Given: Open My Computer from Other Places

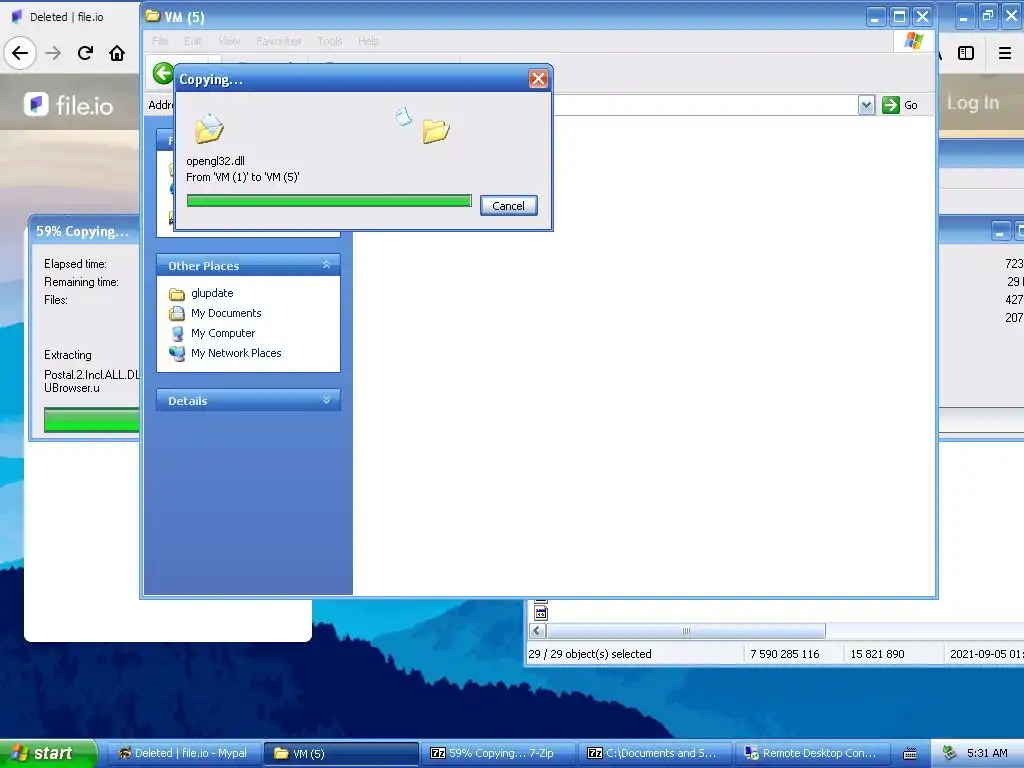Looking at the screenshot, I should (223, 333).
